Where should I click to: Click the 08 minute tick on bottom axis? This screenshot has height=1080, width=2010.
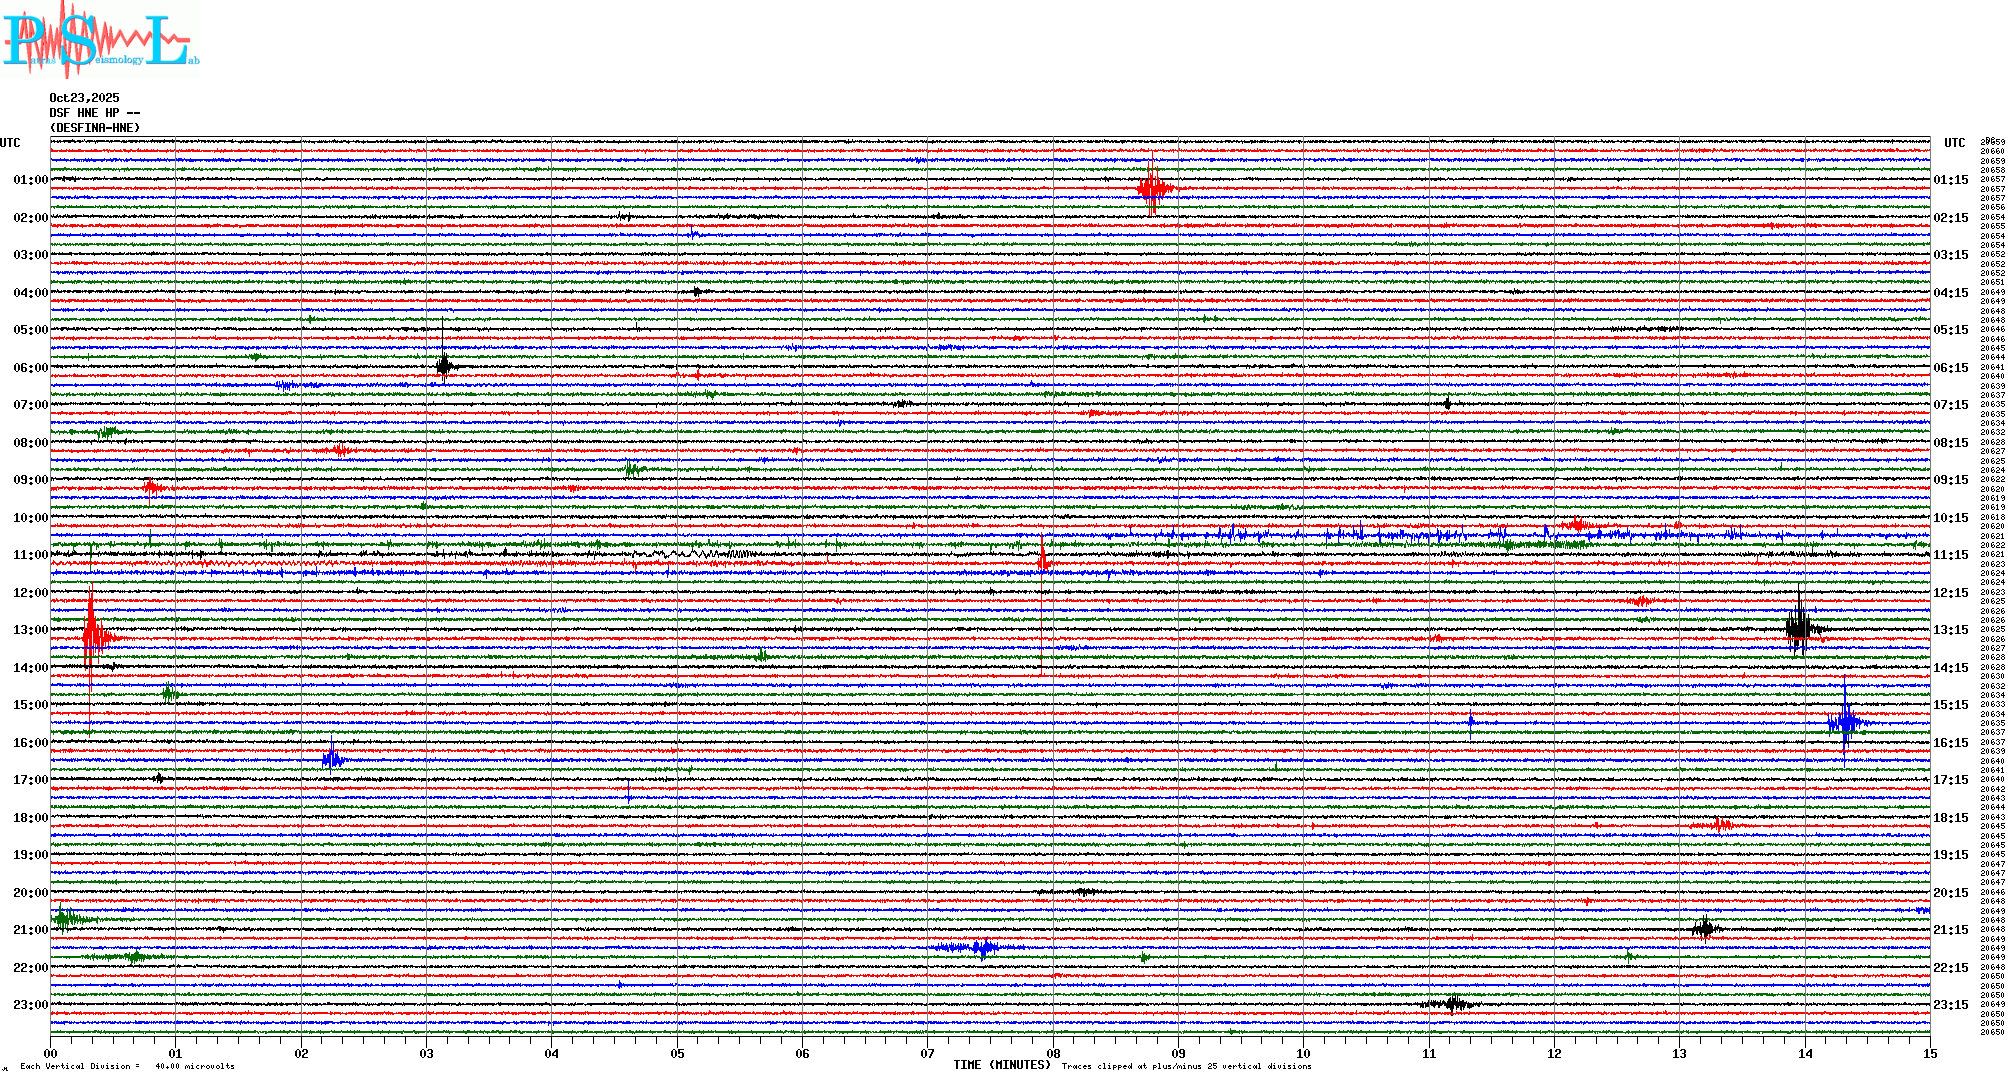coord(1053,1053)
